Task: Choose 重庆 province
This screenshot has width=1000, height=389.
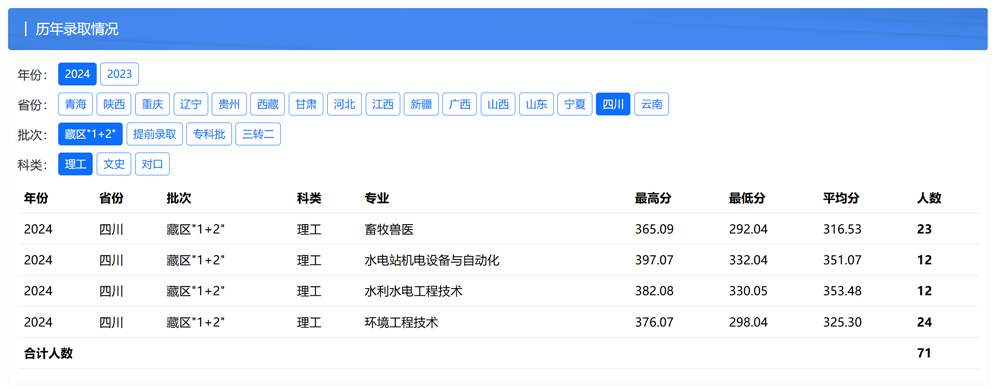Action: click(x=152, y=105)
